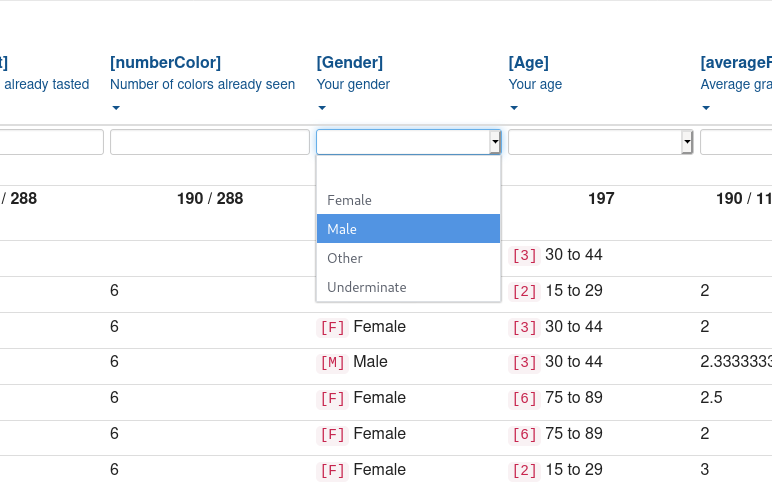Expand the Age filter dropdown
Image resolution: width=772 pixels, height=483 pixels.
click(x=686, y=143)
